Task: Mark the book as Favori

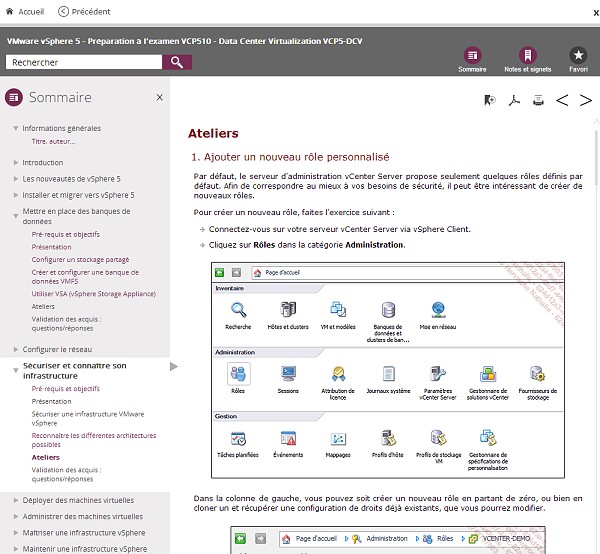Action: pyautogui.click(x=578, y=59)
